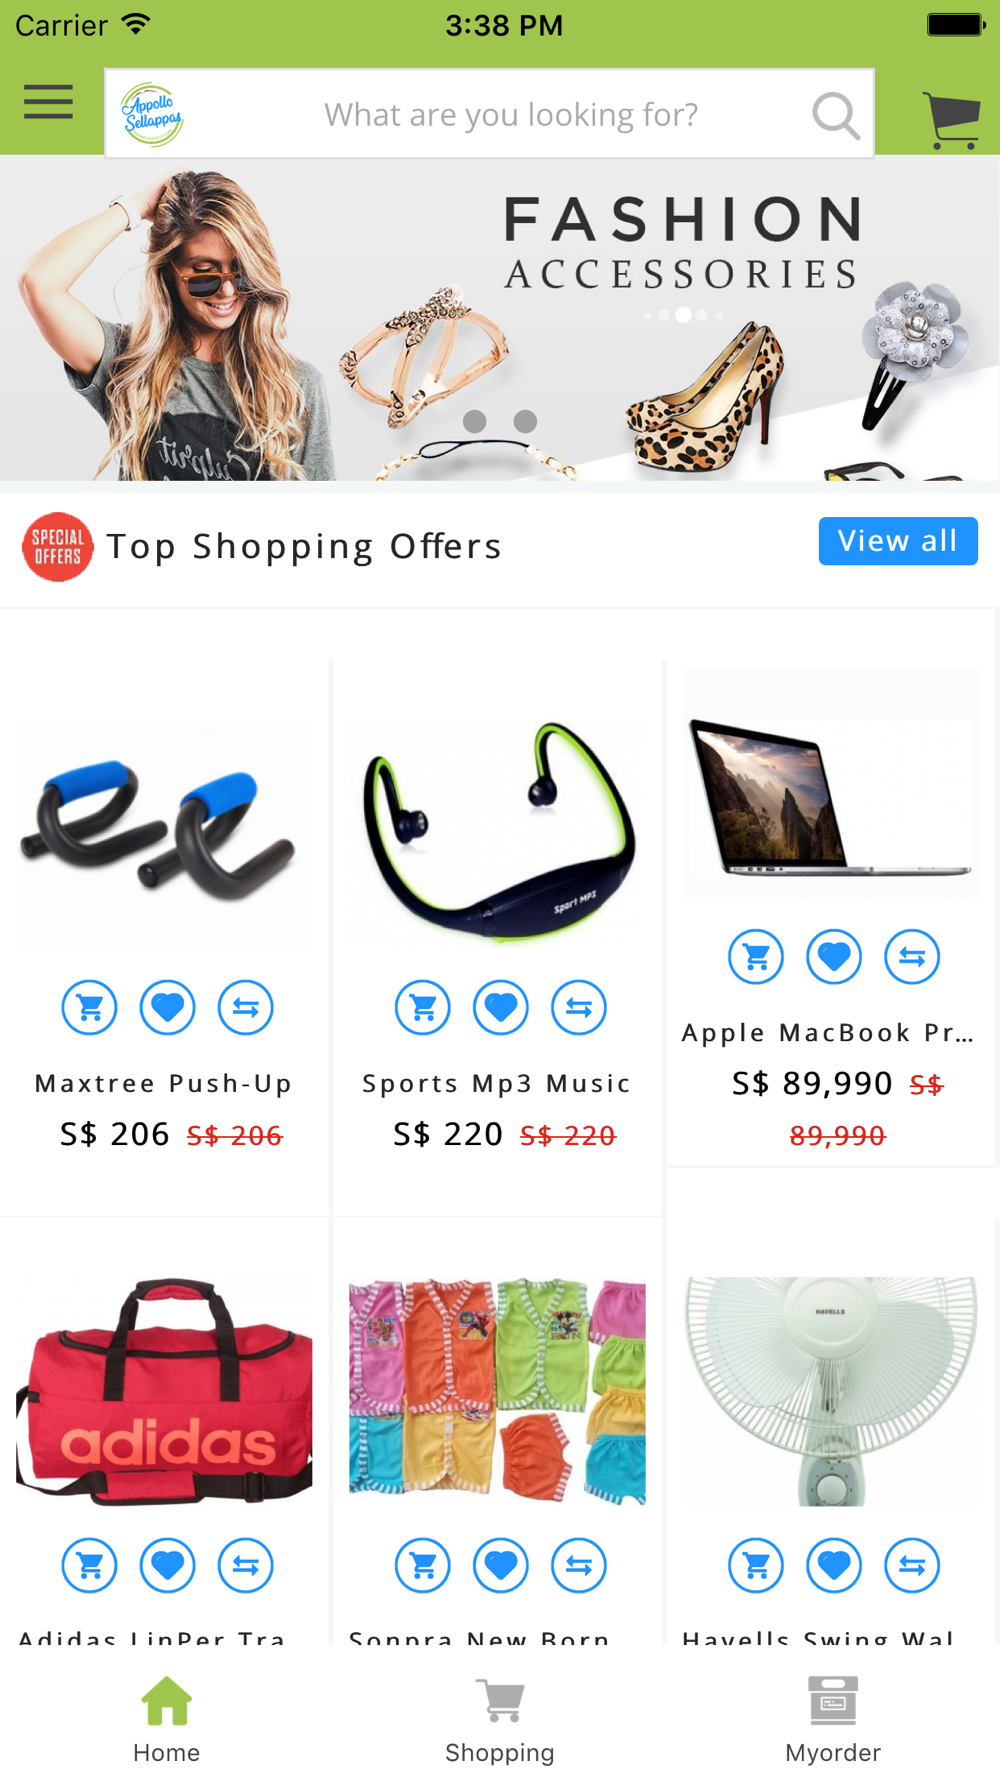
Task: Add Apple MacBook Pro to cart
Action: tap(756, 957)
